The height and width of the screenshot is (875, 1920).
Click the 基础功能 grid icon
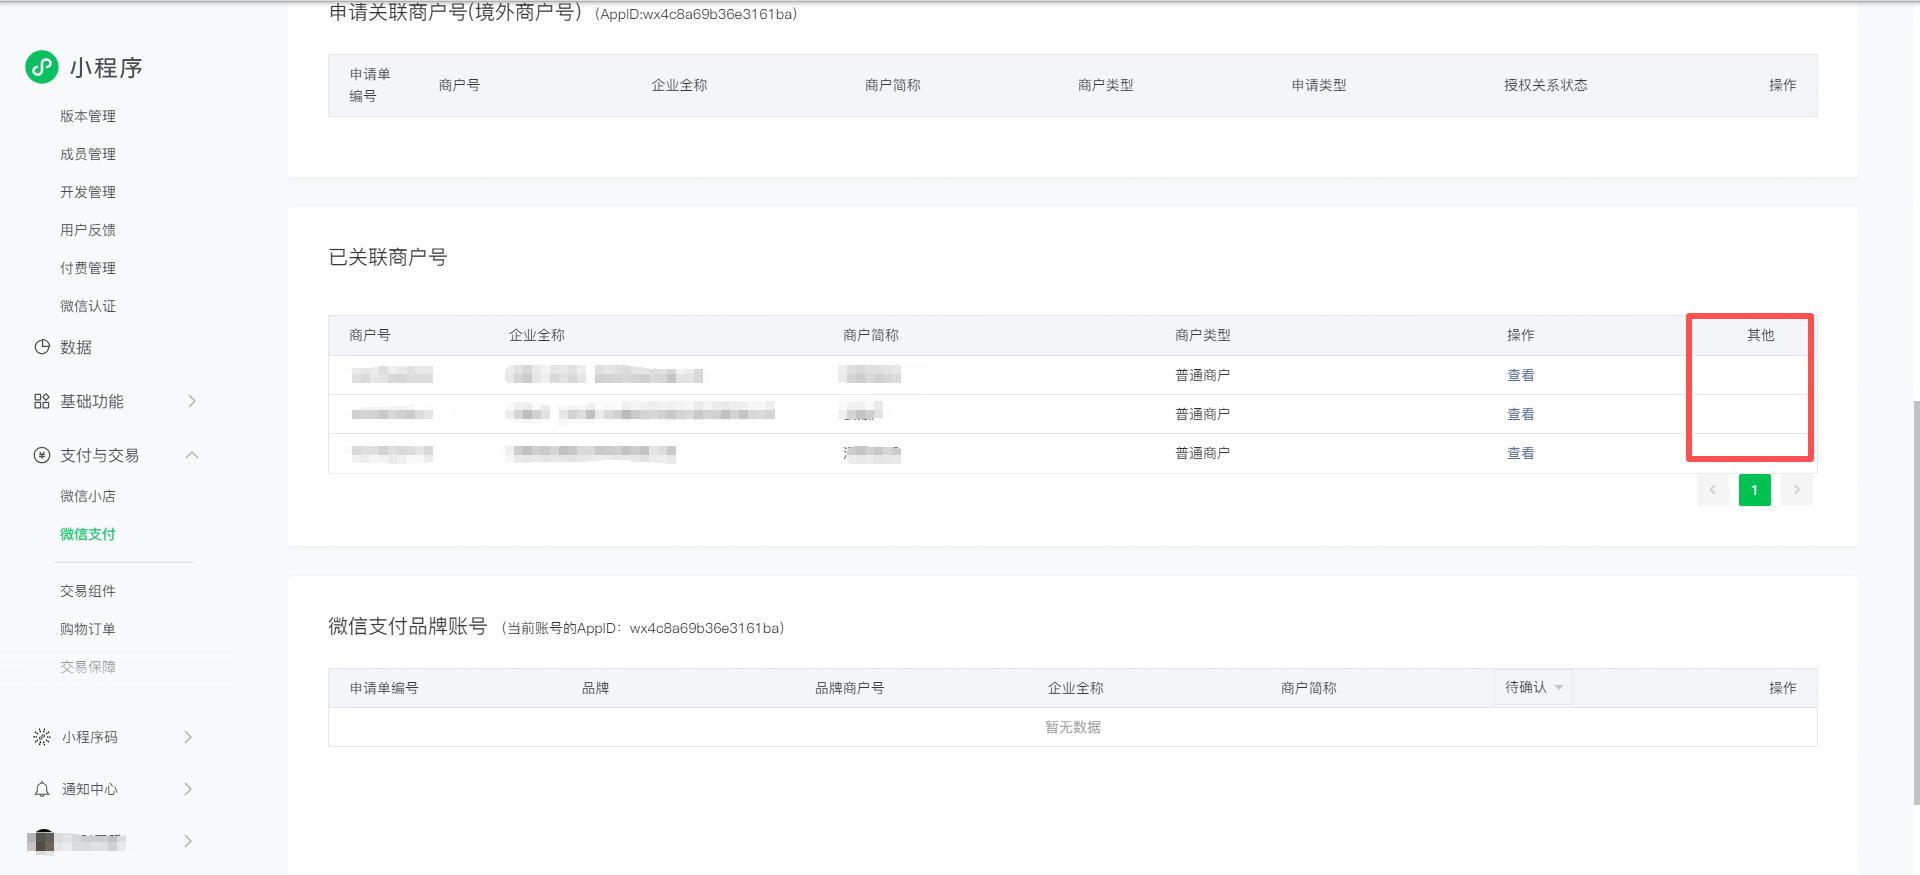click(42, 401)
